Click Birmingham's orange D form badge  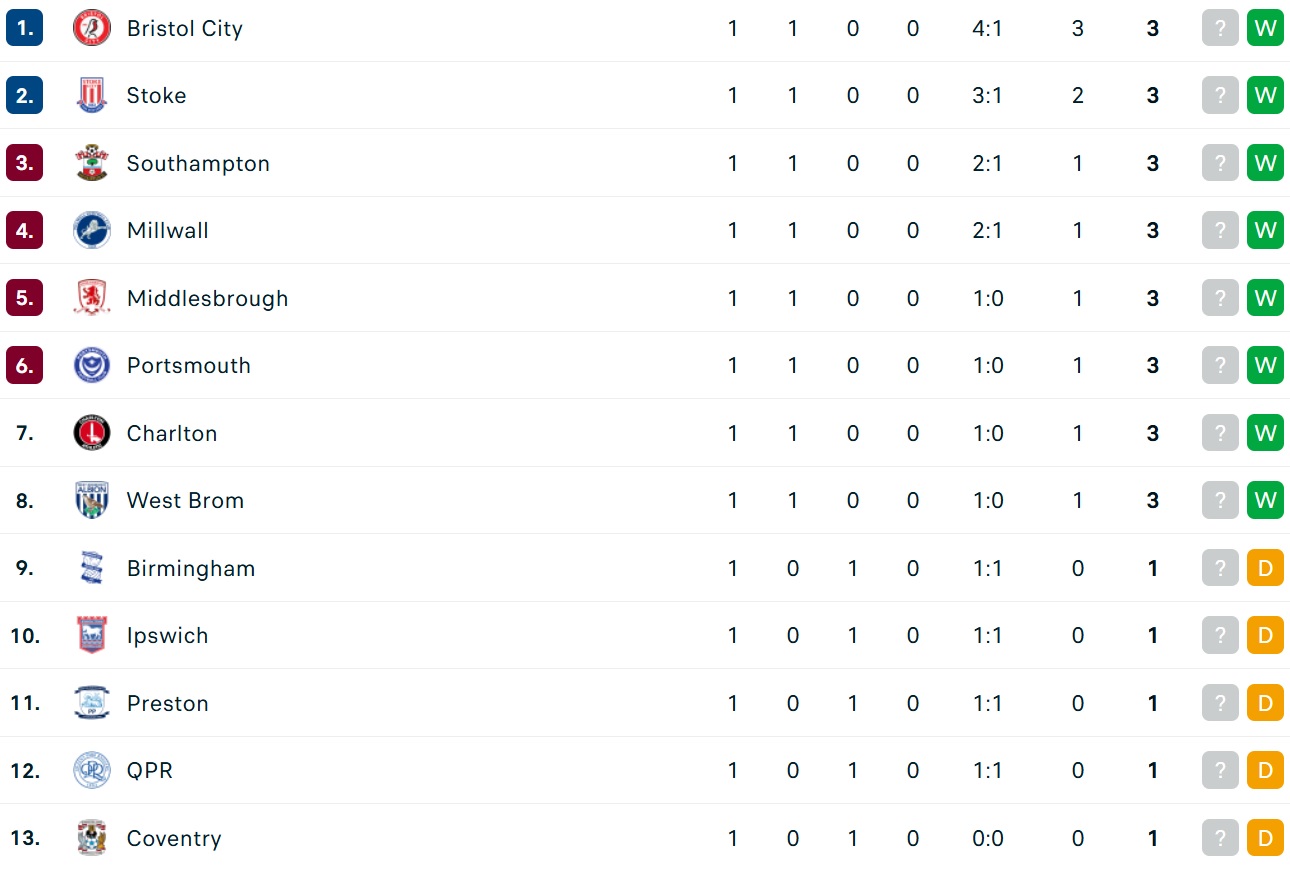click(x=1265, y=568)
